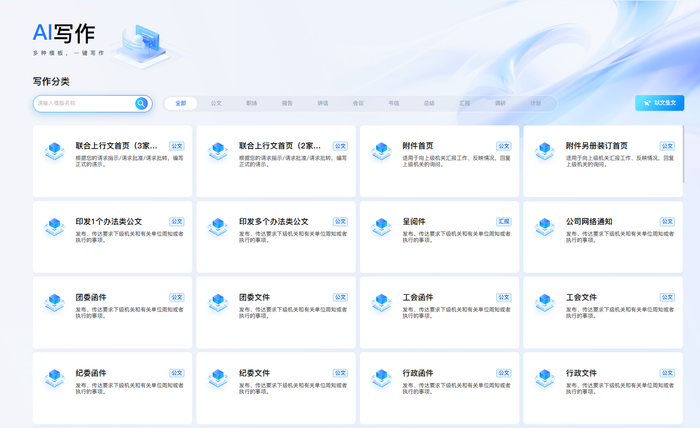The width and height of the screenshot is (700, 428).
Task: Click the 呈阅件 template icon
Action: (x=381, y=228)
